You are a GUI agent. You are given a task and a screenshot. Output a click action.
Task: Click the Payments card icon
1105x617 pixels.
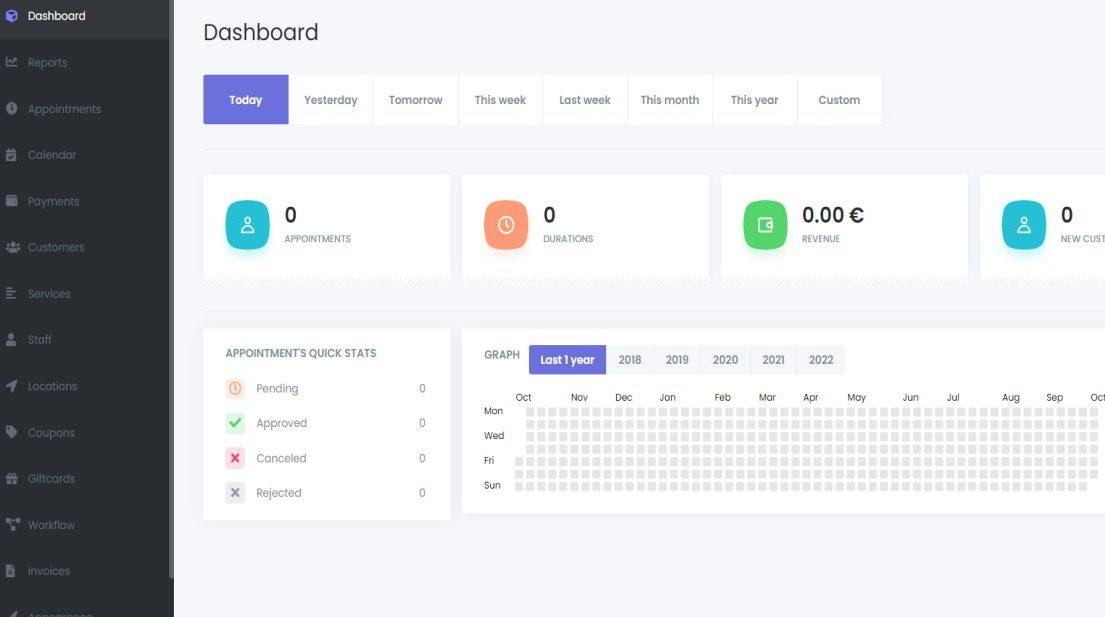pos(11,201)
